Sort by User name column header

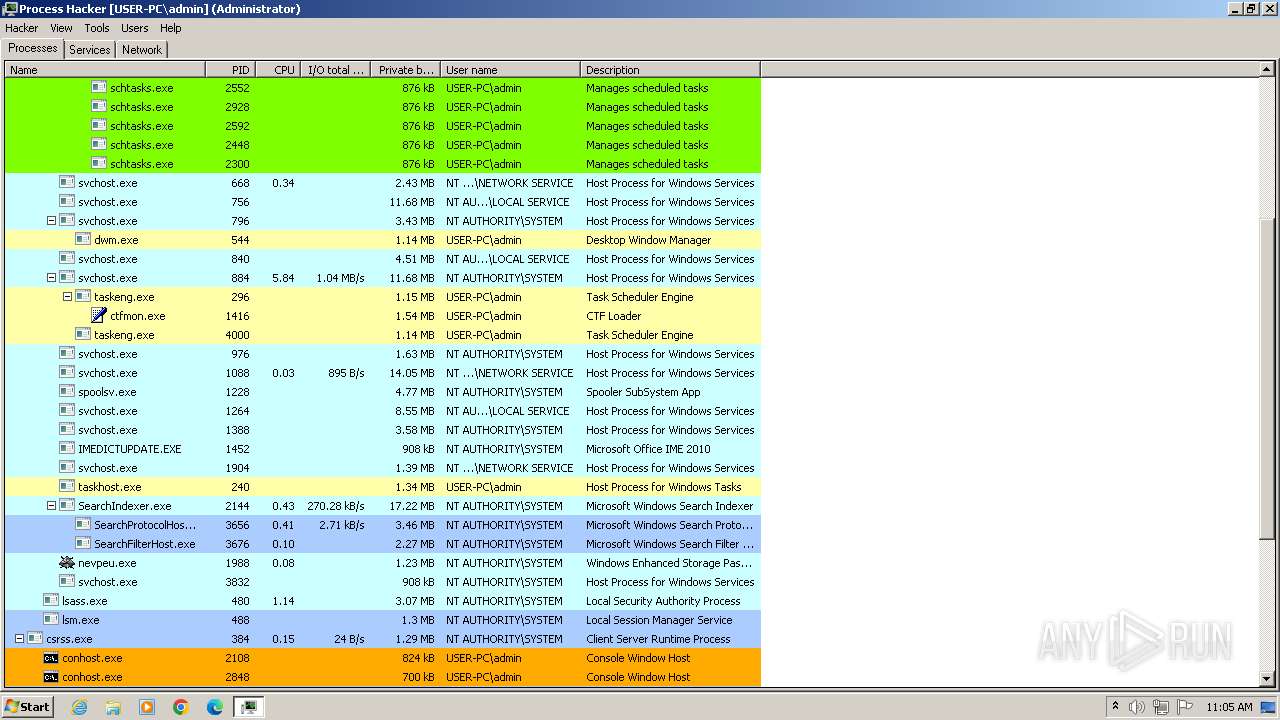coord(510,70)
